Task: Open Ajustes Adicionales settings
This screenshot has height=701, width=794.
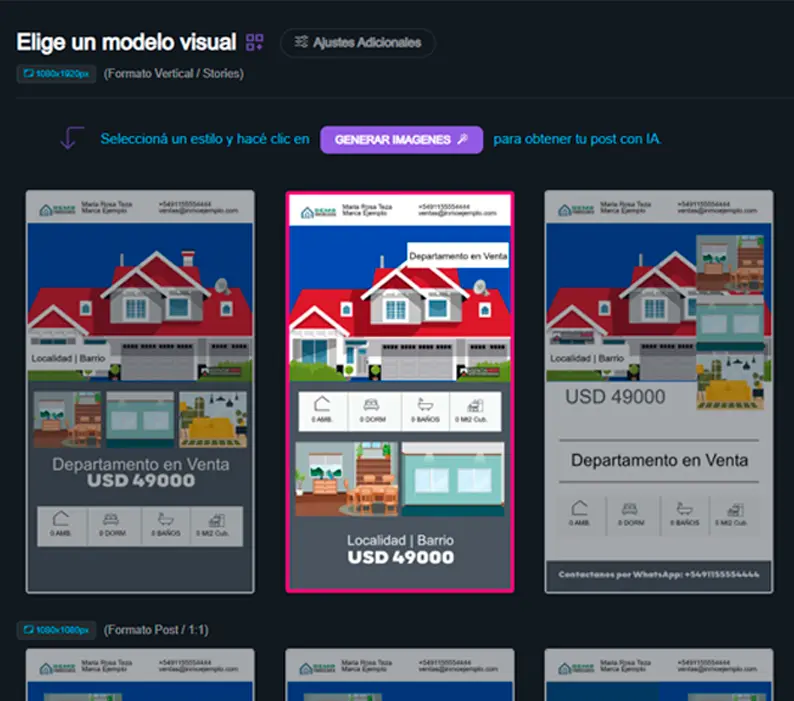Action: click(358, 43)
